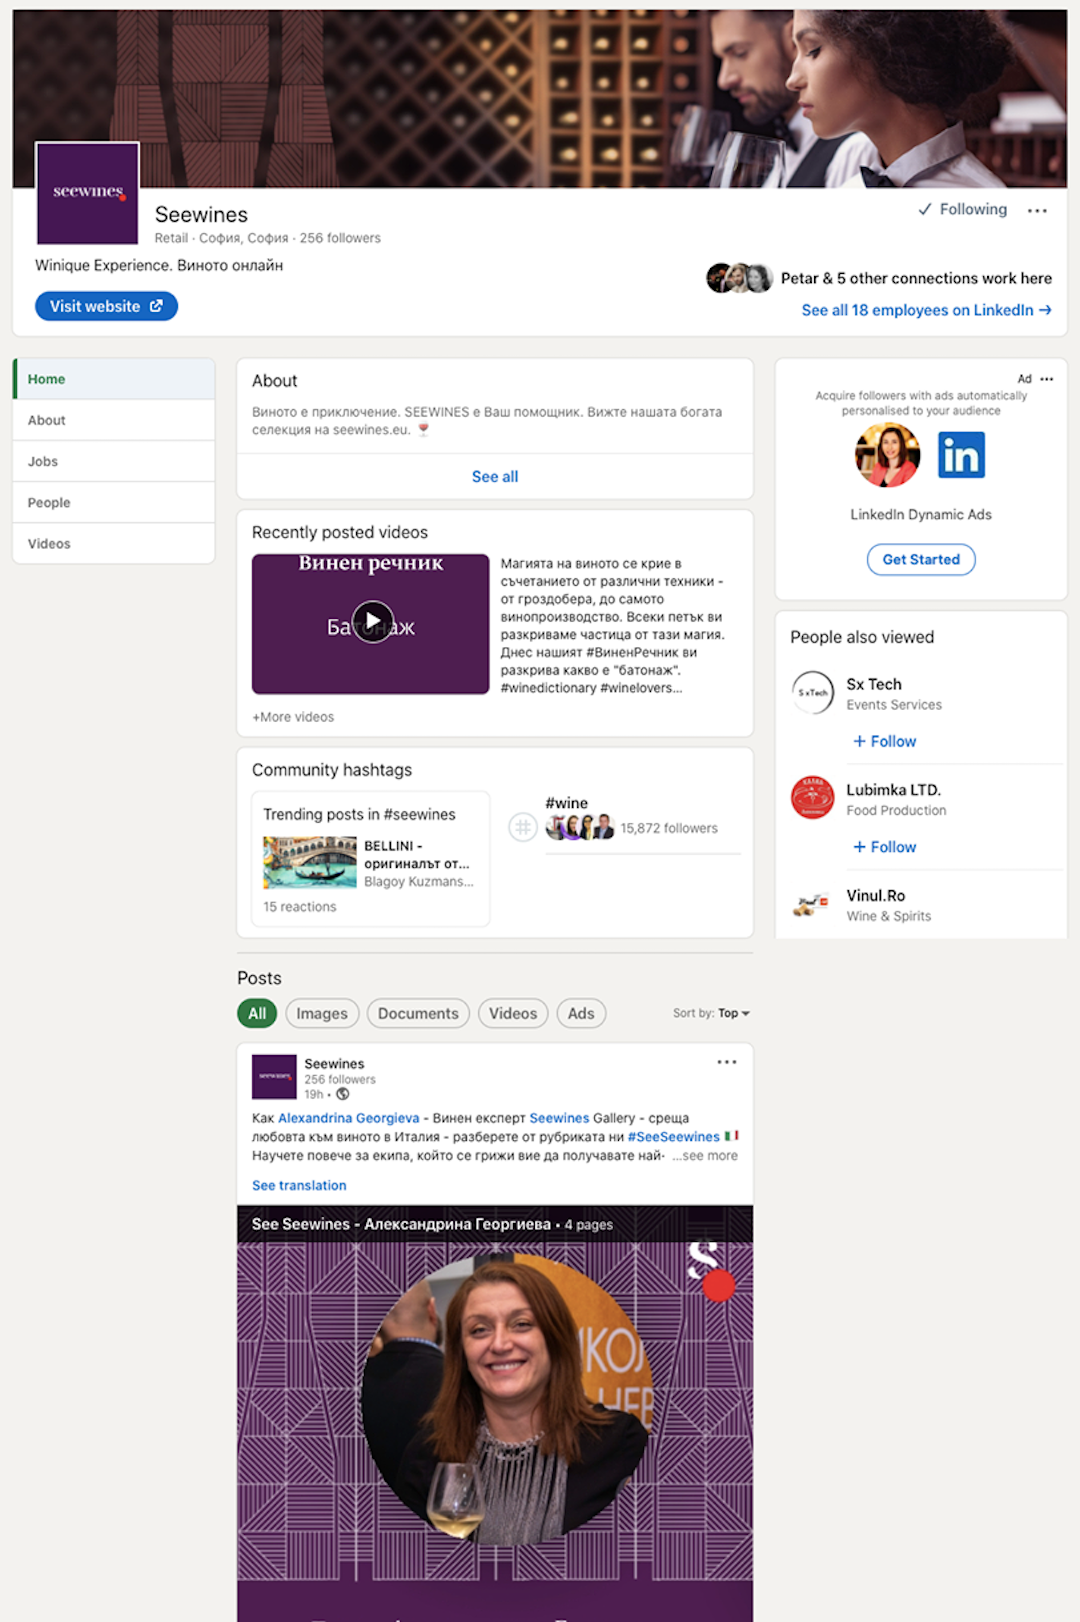Open the Videos sidebar tab
Screen dimensions: 1080x1622
pyautogui.click(x=114, y=543)
